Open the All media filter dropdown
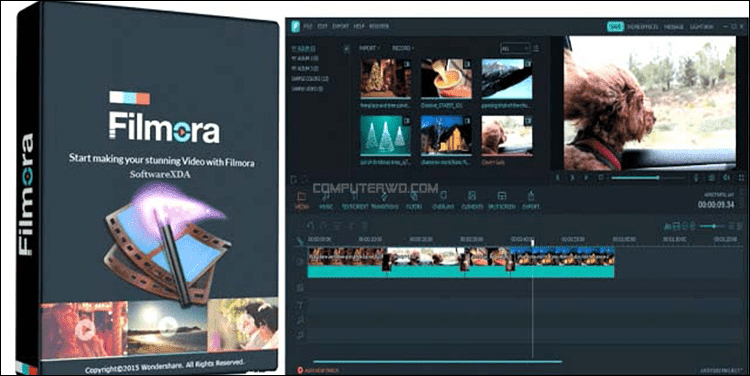 tap(515, 48)
